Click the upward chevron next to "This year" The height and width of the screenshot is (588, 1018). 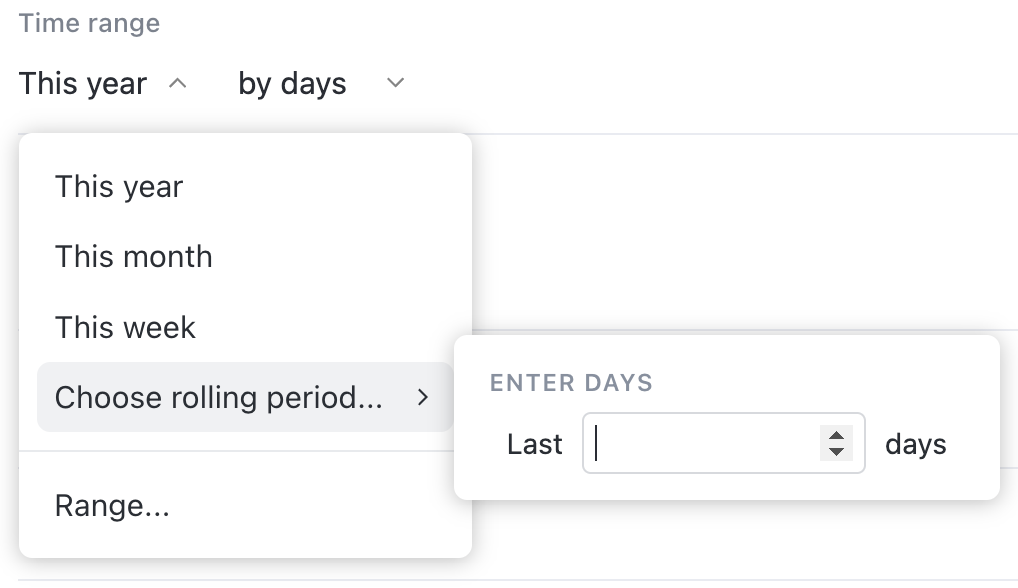coord(179,84)
